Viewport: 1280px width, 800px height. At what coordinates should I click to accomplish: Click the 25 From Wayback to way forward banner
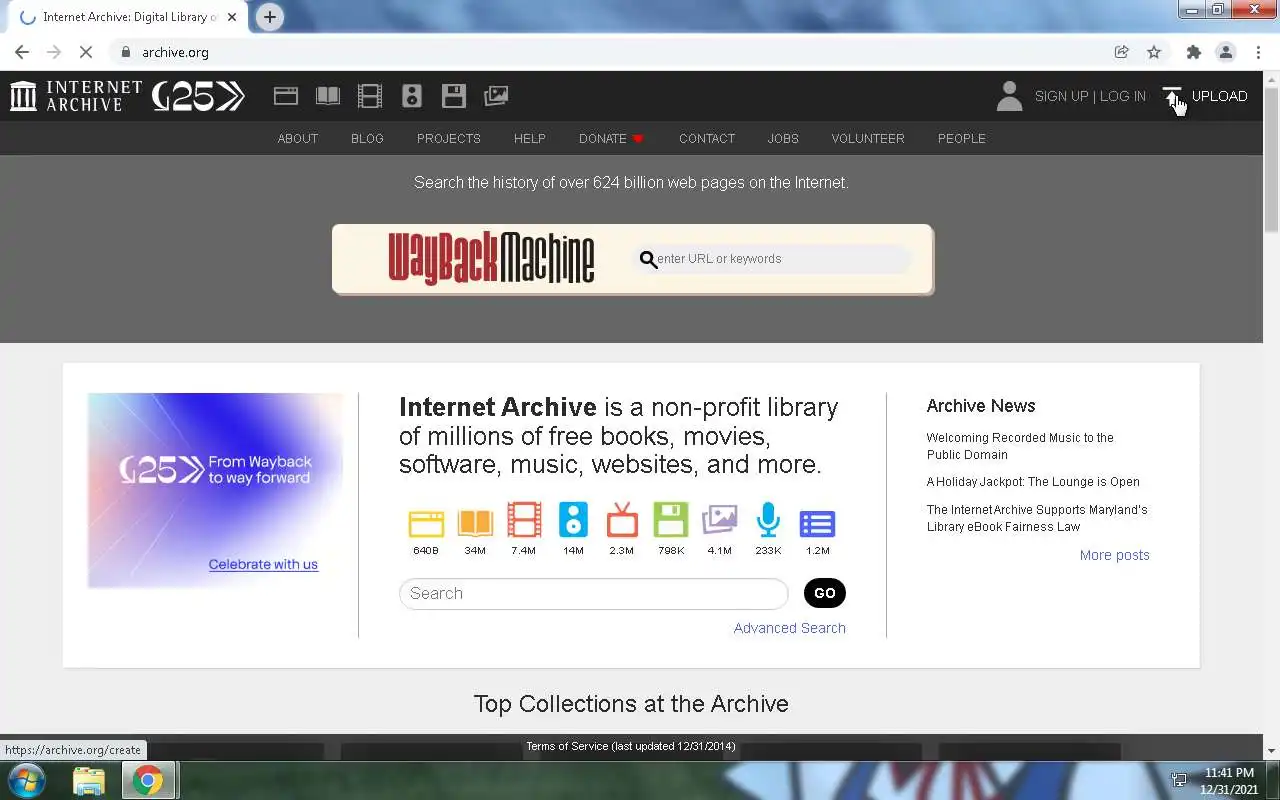215,490
